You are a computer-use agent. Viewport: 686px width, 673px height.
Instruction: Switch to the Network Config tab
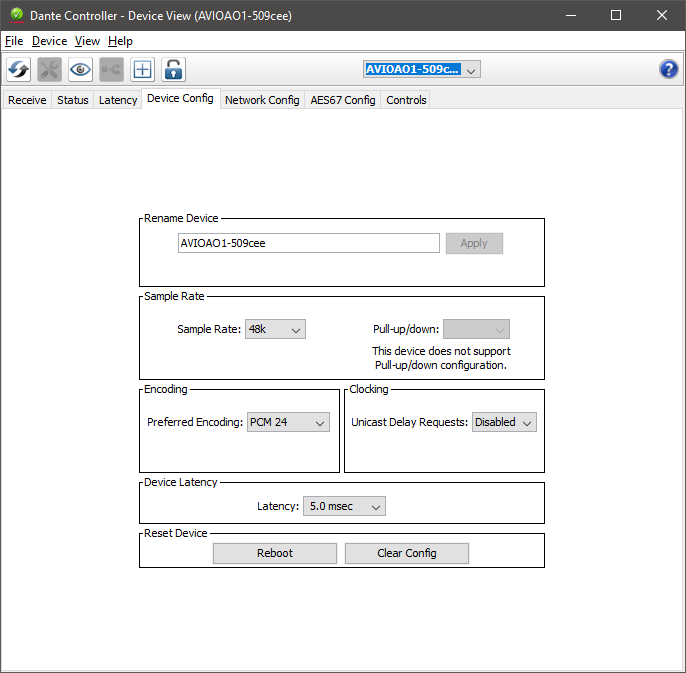262,100
